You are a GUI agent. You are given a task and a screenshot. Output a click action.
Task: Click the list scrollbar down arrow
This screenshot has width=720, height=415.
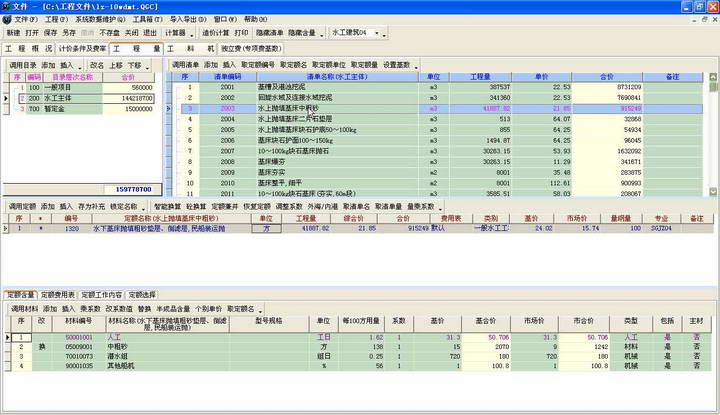coord(713,192)
